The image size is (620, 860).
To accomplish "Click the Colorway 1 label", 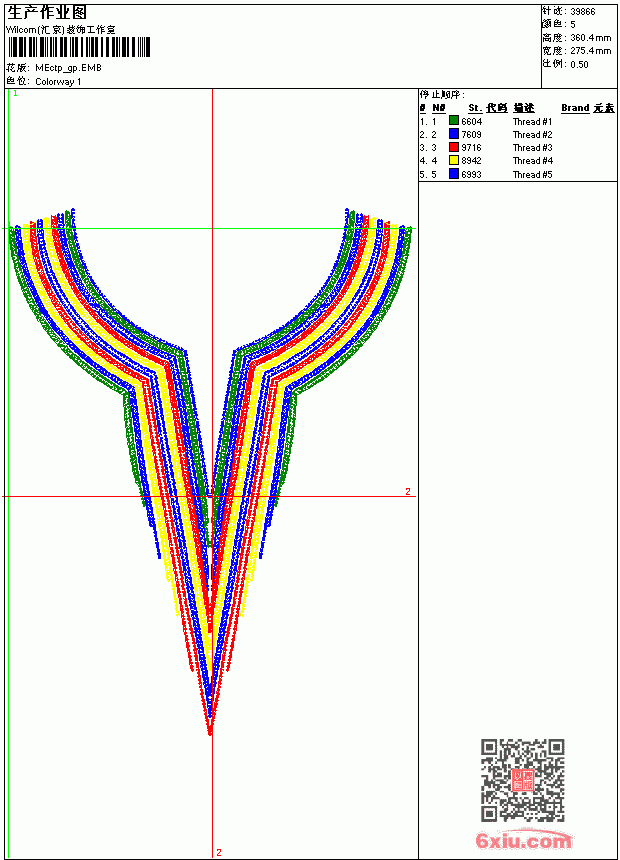I will pos(58,82).
